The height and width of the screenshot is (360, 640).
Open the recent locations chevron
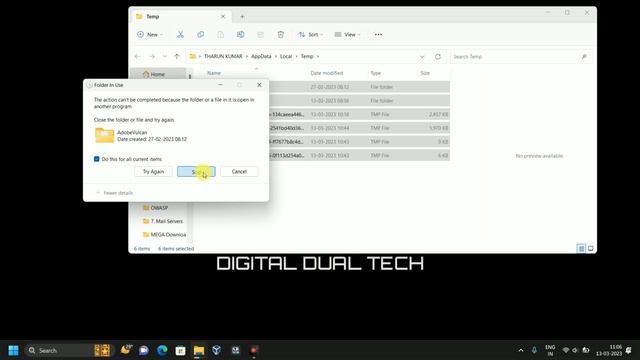click(164, 56)
